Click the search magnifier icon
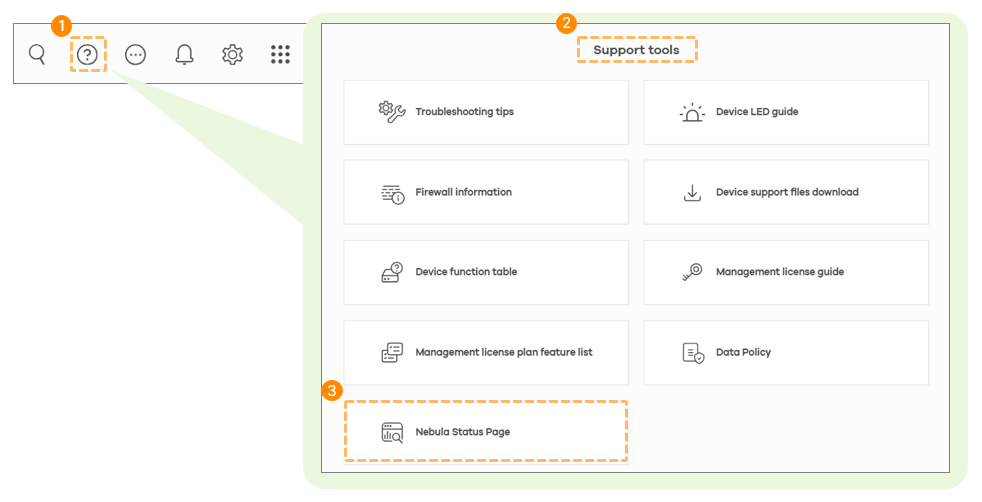 tap(38, 54)
